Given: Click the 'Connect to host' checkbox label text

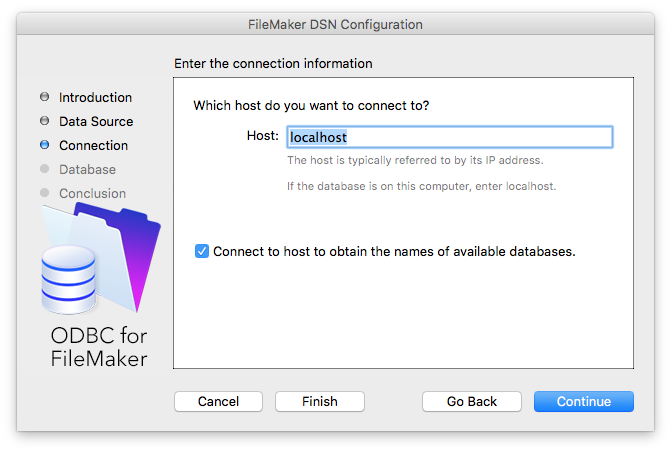Looking at the screenshot, I should click(x=394, y=251).
